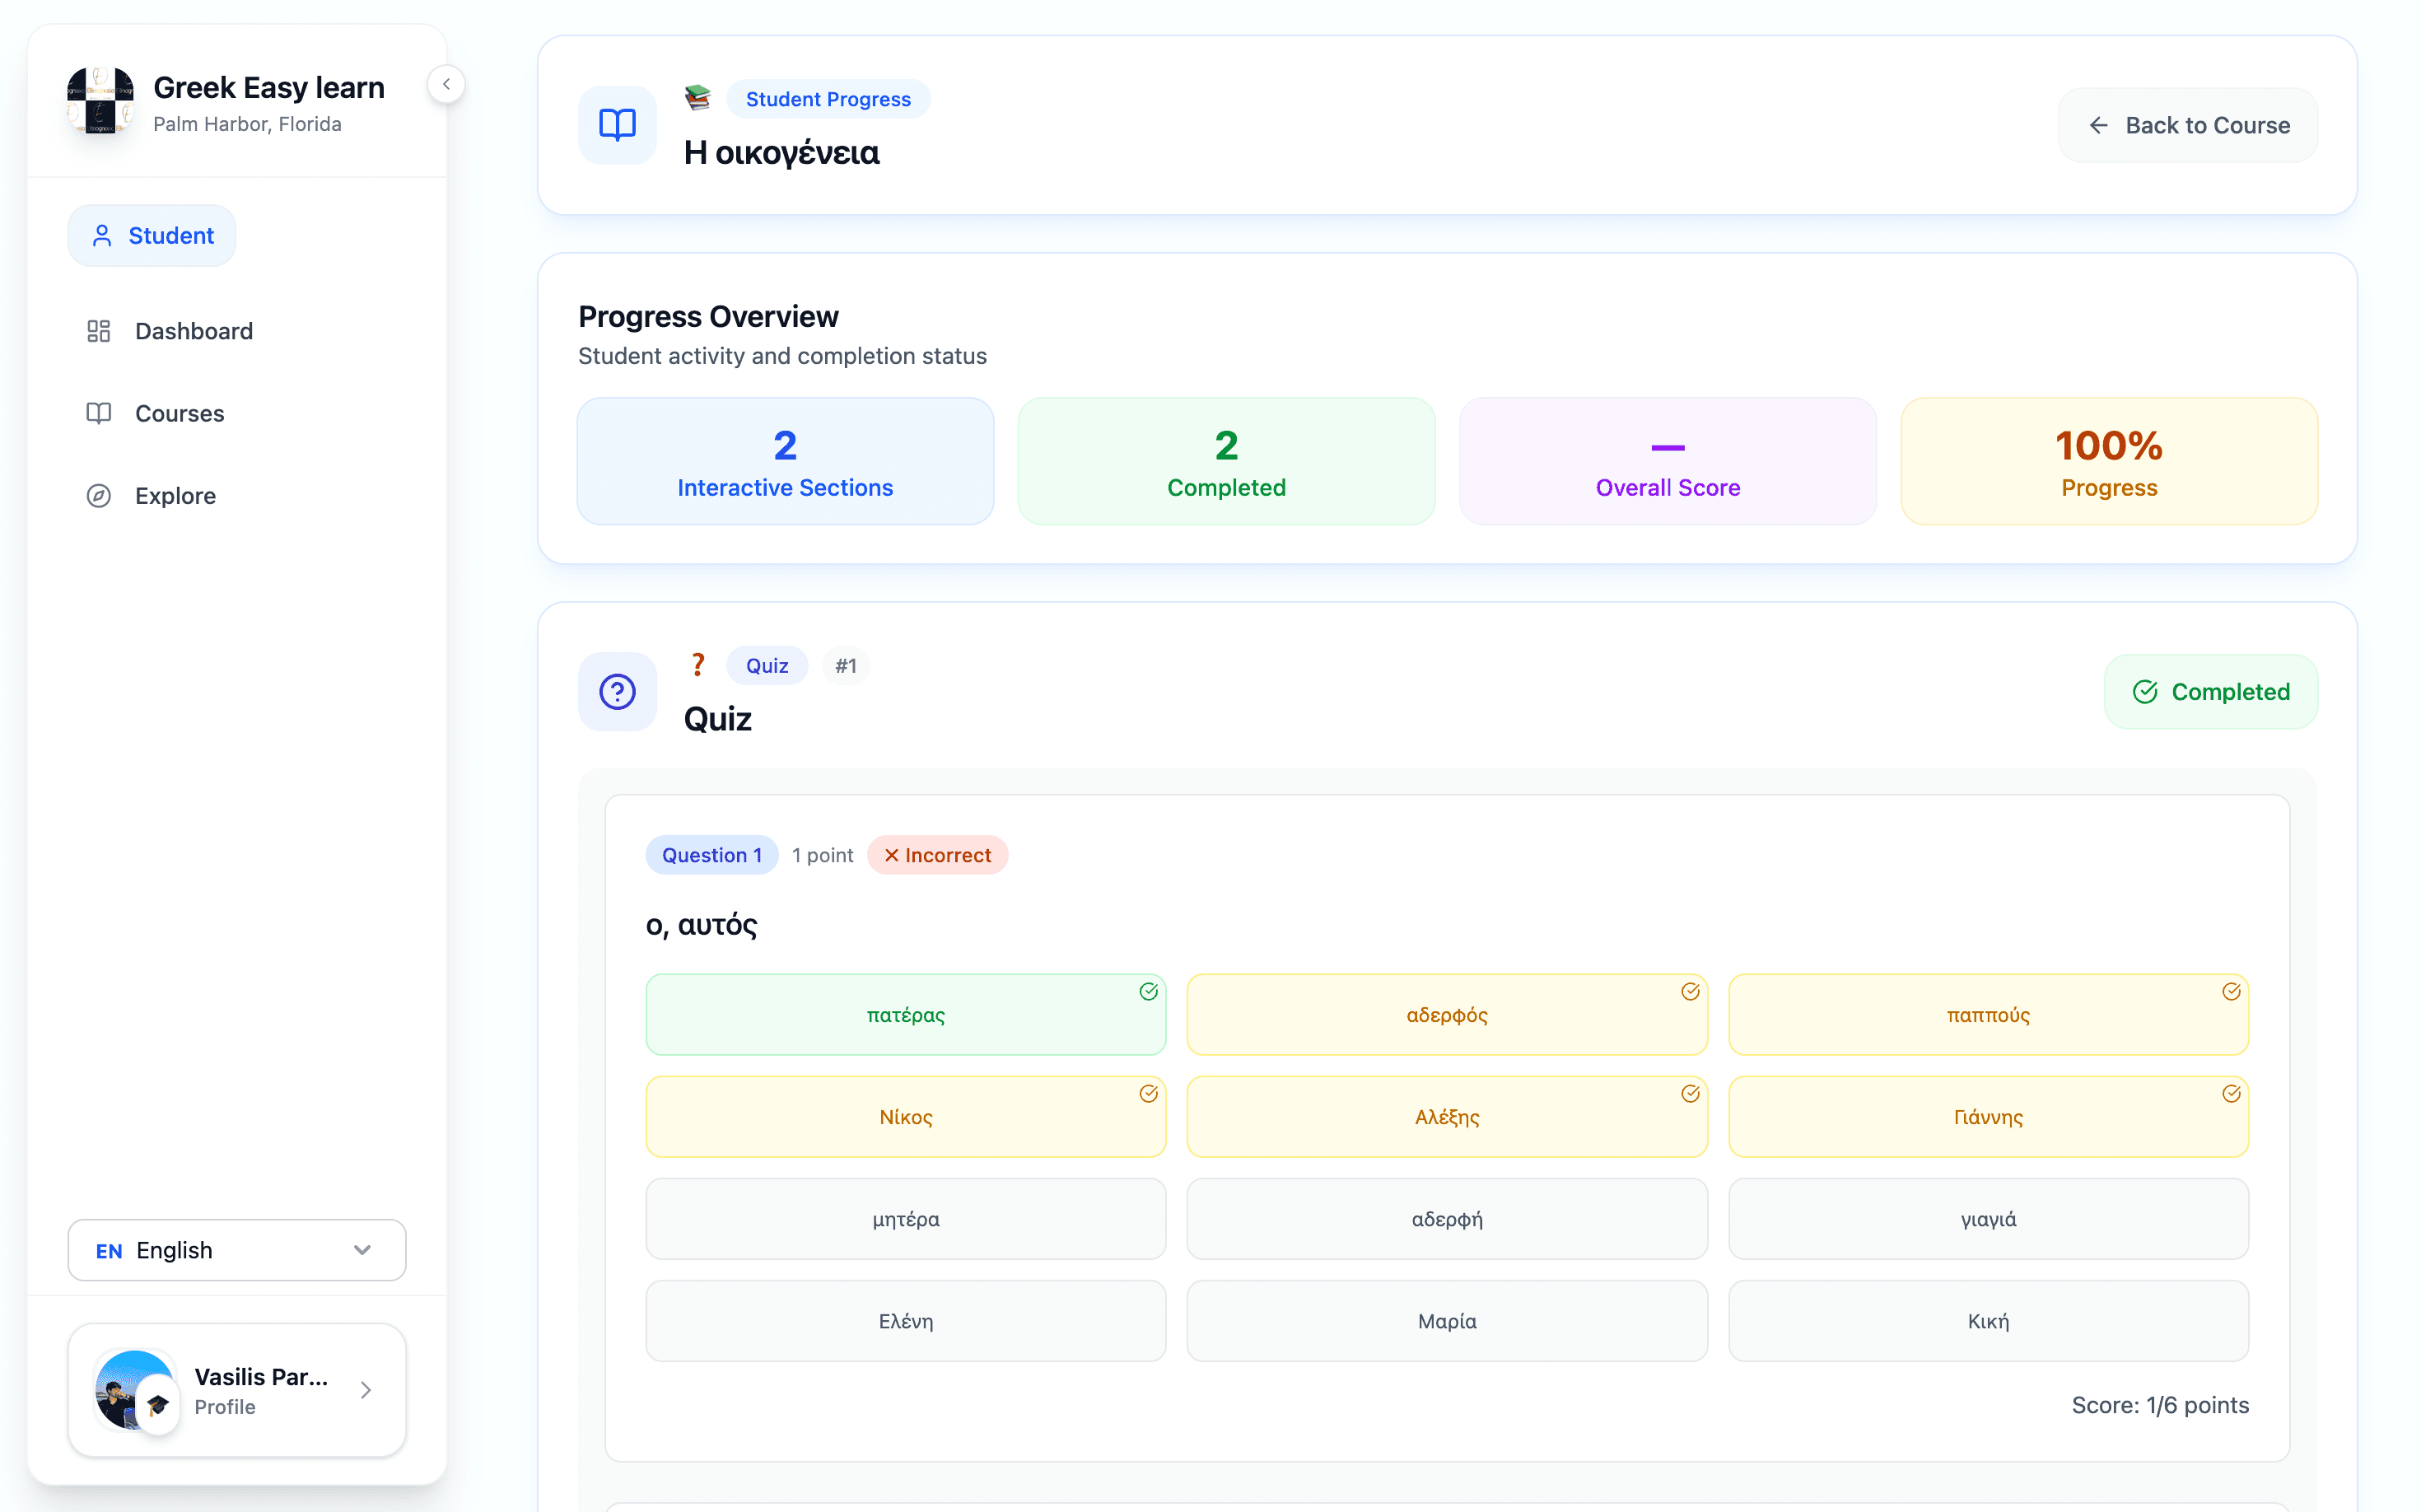Select the Αλέξης answer option
The image size is (2421, 1512).
click(1447, 1117)
